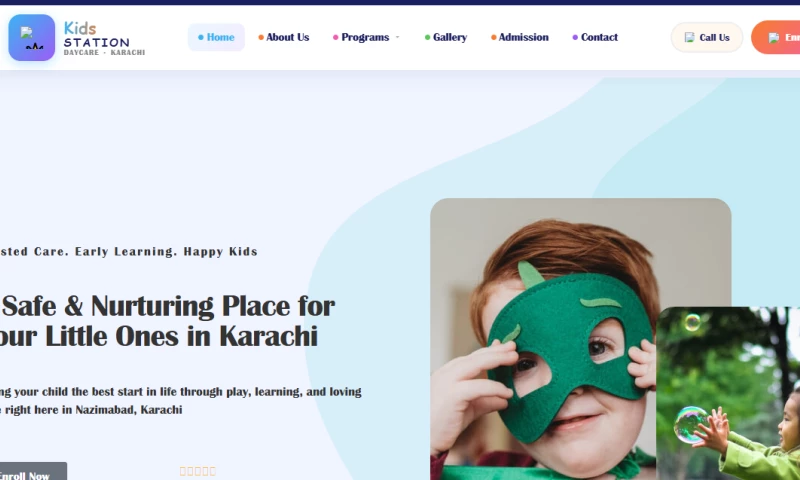The width and height of the screenshot is (800, 480).
Task: Open the Home menu item
Action: coord(216,37)
